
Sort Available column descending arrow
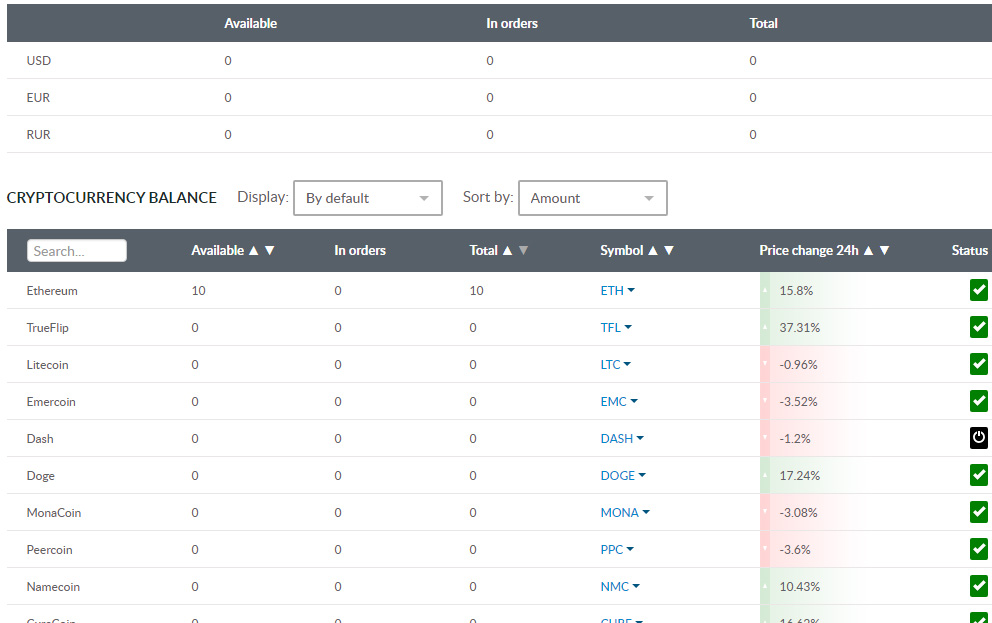coord(269,251)
